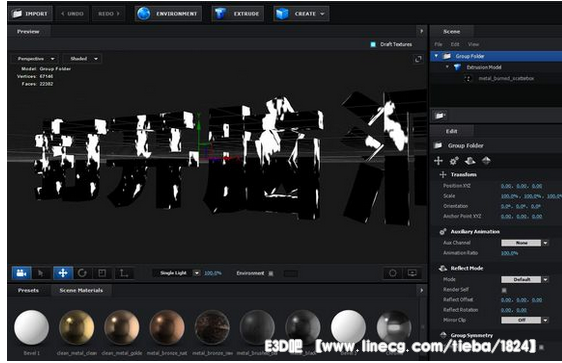This screenshot has width=562, height=363.
Task: Activate the anchor point axis tool
Action: [124, 273]
